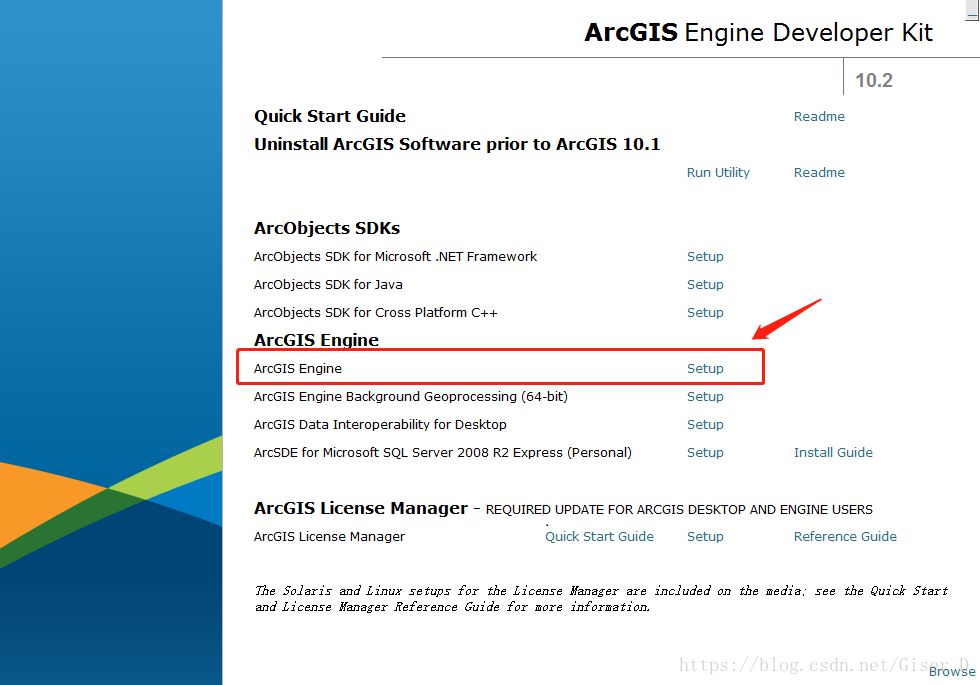Click the 'ArcGIS Engine Developer Kit' title
The width and height of the screenshot is (980, 685).
758,32
